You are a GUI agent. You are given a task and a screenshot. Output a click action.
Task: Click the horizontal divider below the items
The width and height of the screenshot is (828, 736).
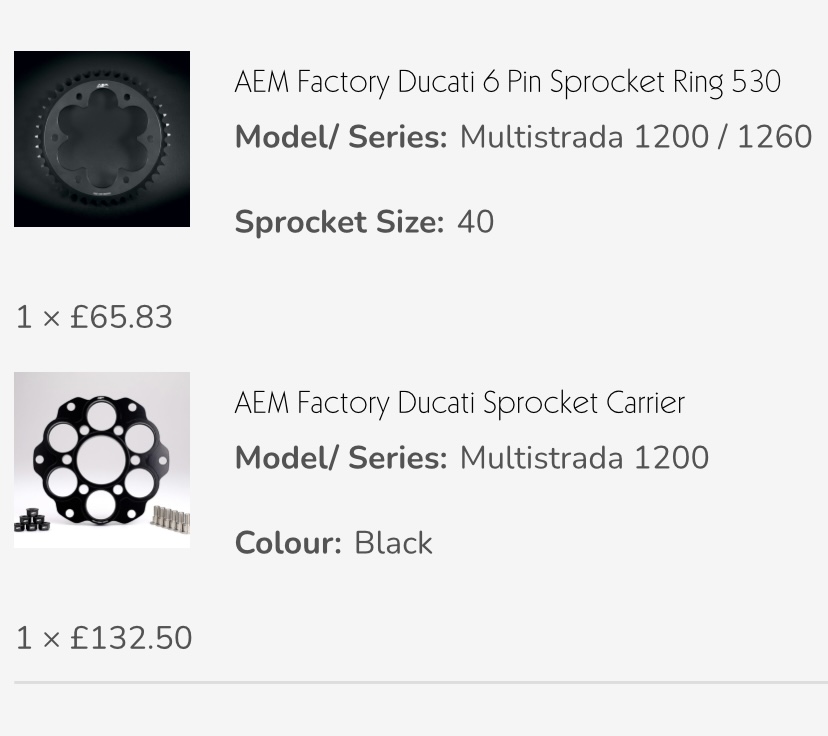pyautogui.click(x=421, y=682)
